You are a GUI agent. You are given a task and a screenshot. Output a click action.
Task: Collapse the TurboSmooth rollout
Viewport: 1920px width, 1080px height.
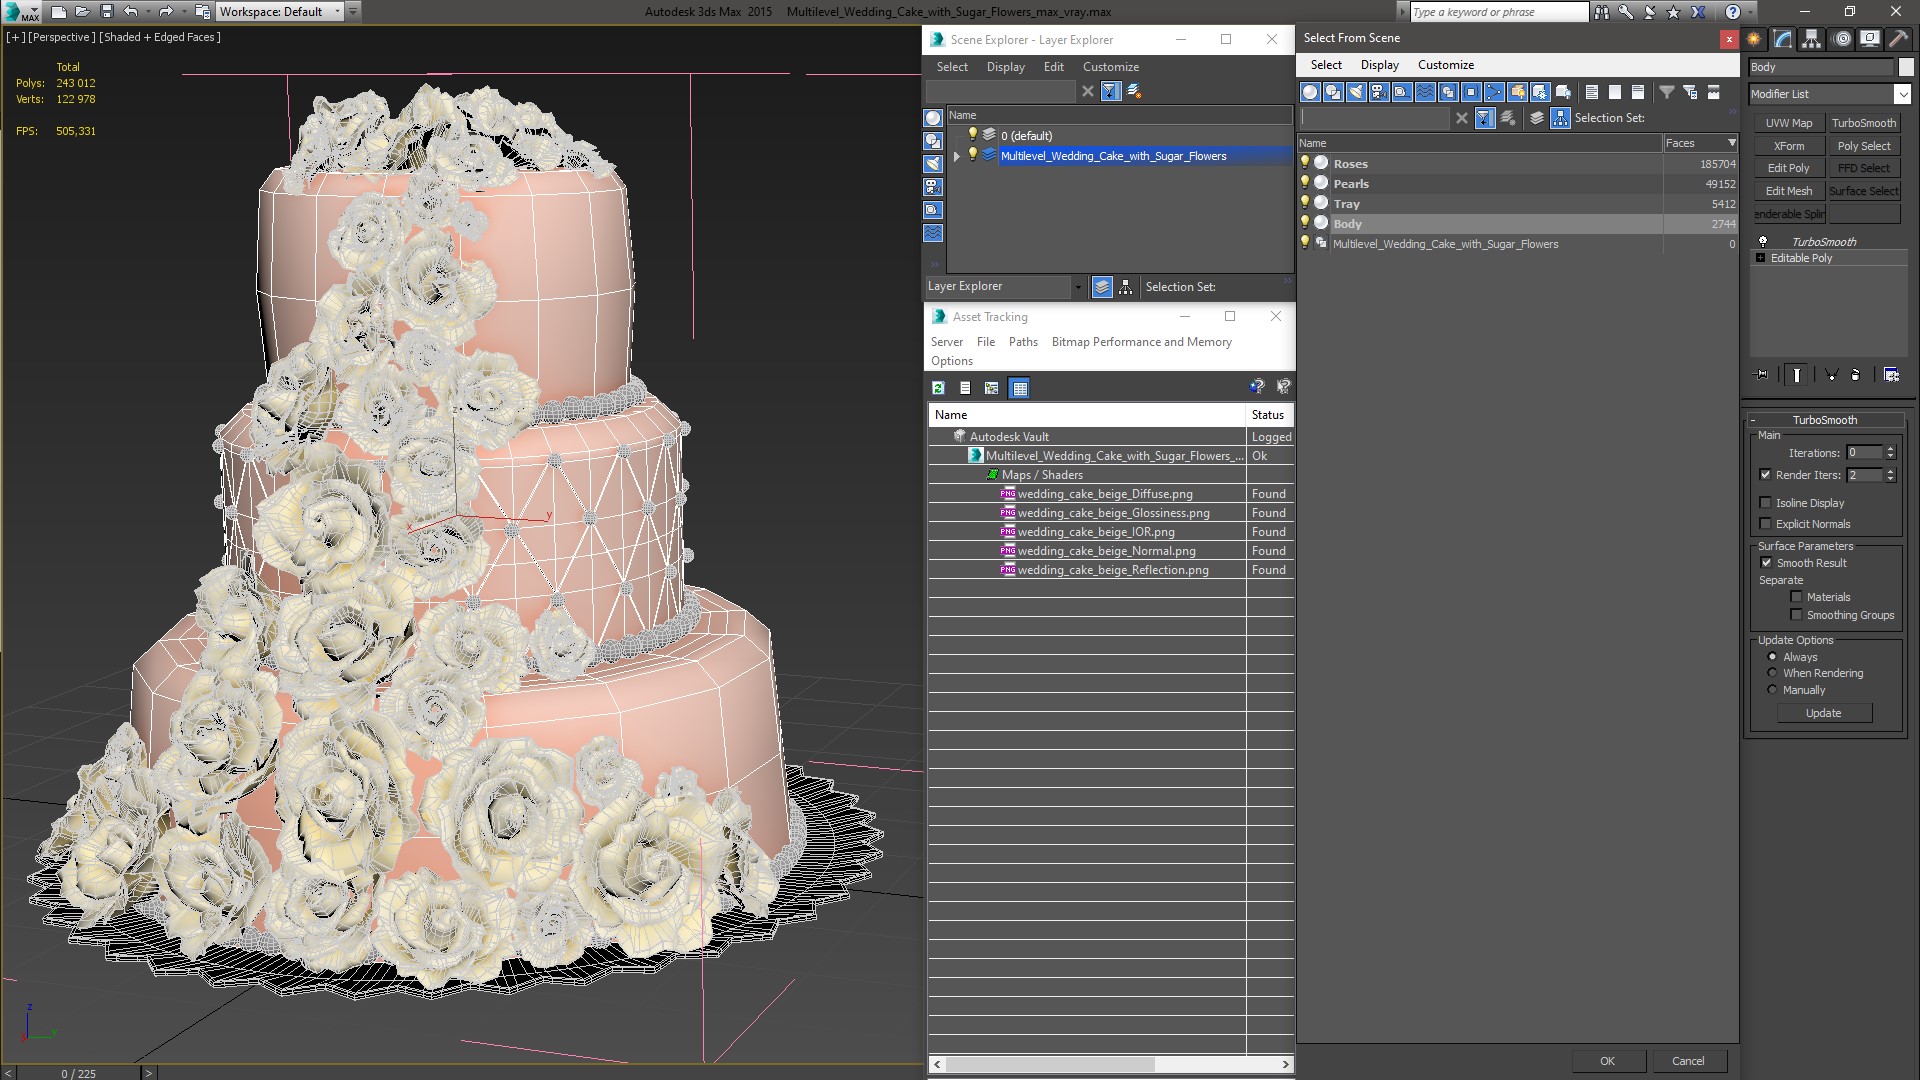coord(1753,420)
